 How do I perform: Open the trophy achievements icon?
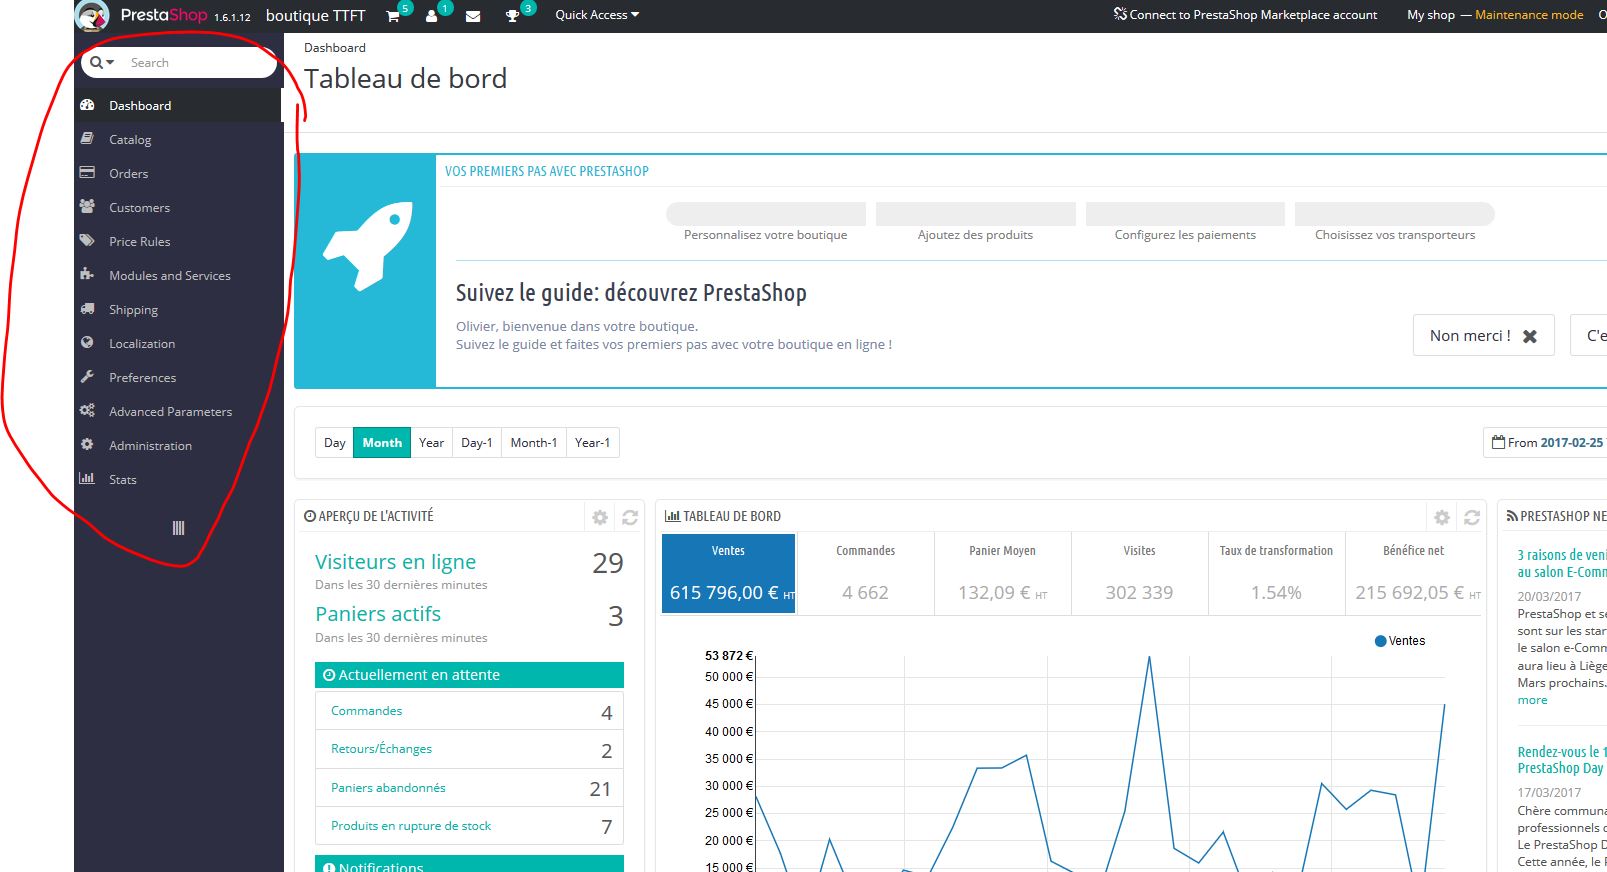click(513, 16)
